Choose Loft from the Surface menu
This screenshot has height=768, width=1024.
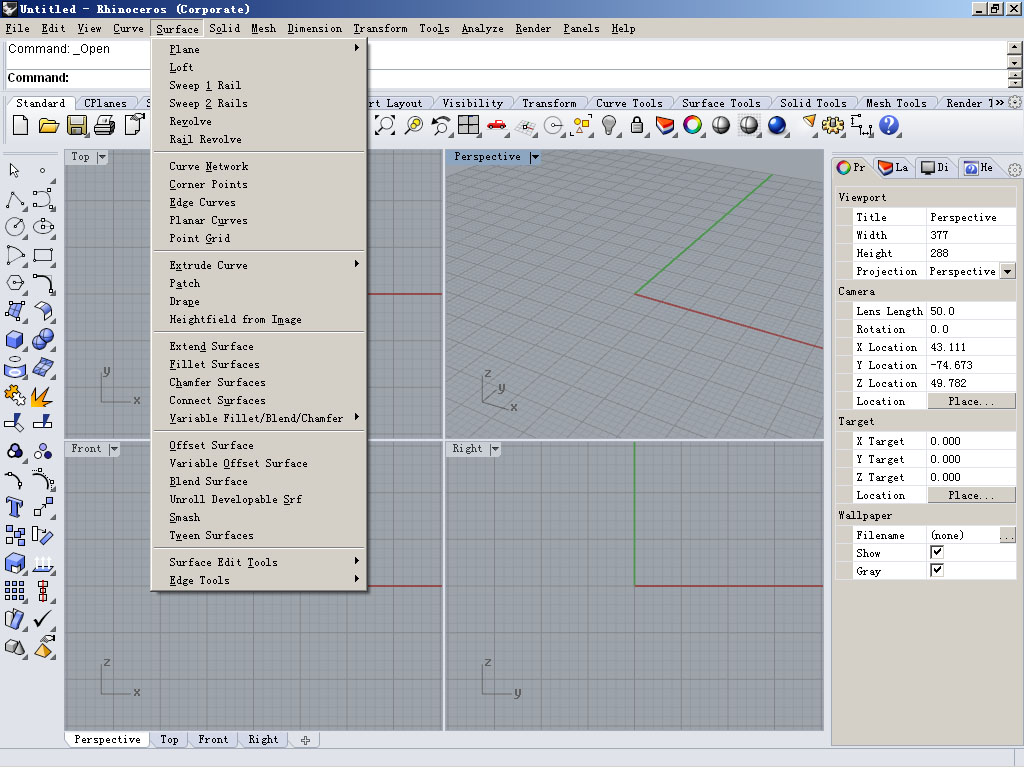pos(259,67)
